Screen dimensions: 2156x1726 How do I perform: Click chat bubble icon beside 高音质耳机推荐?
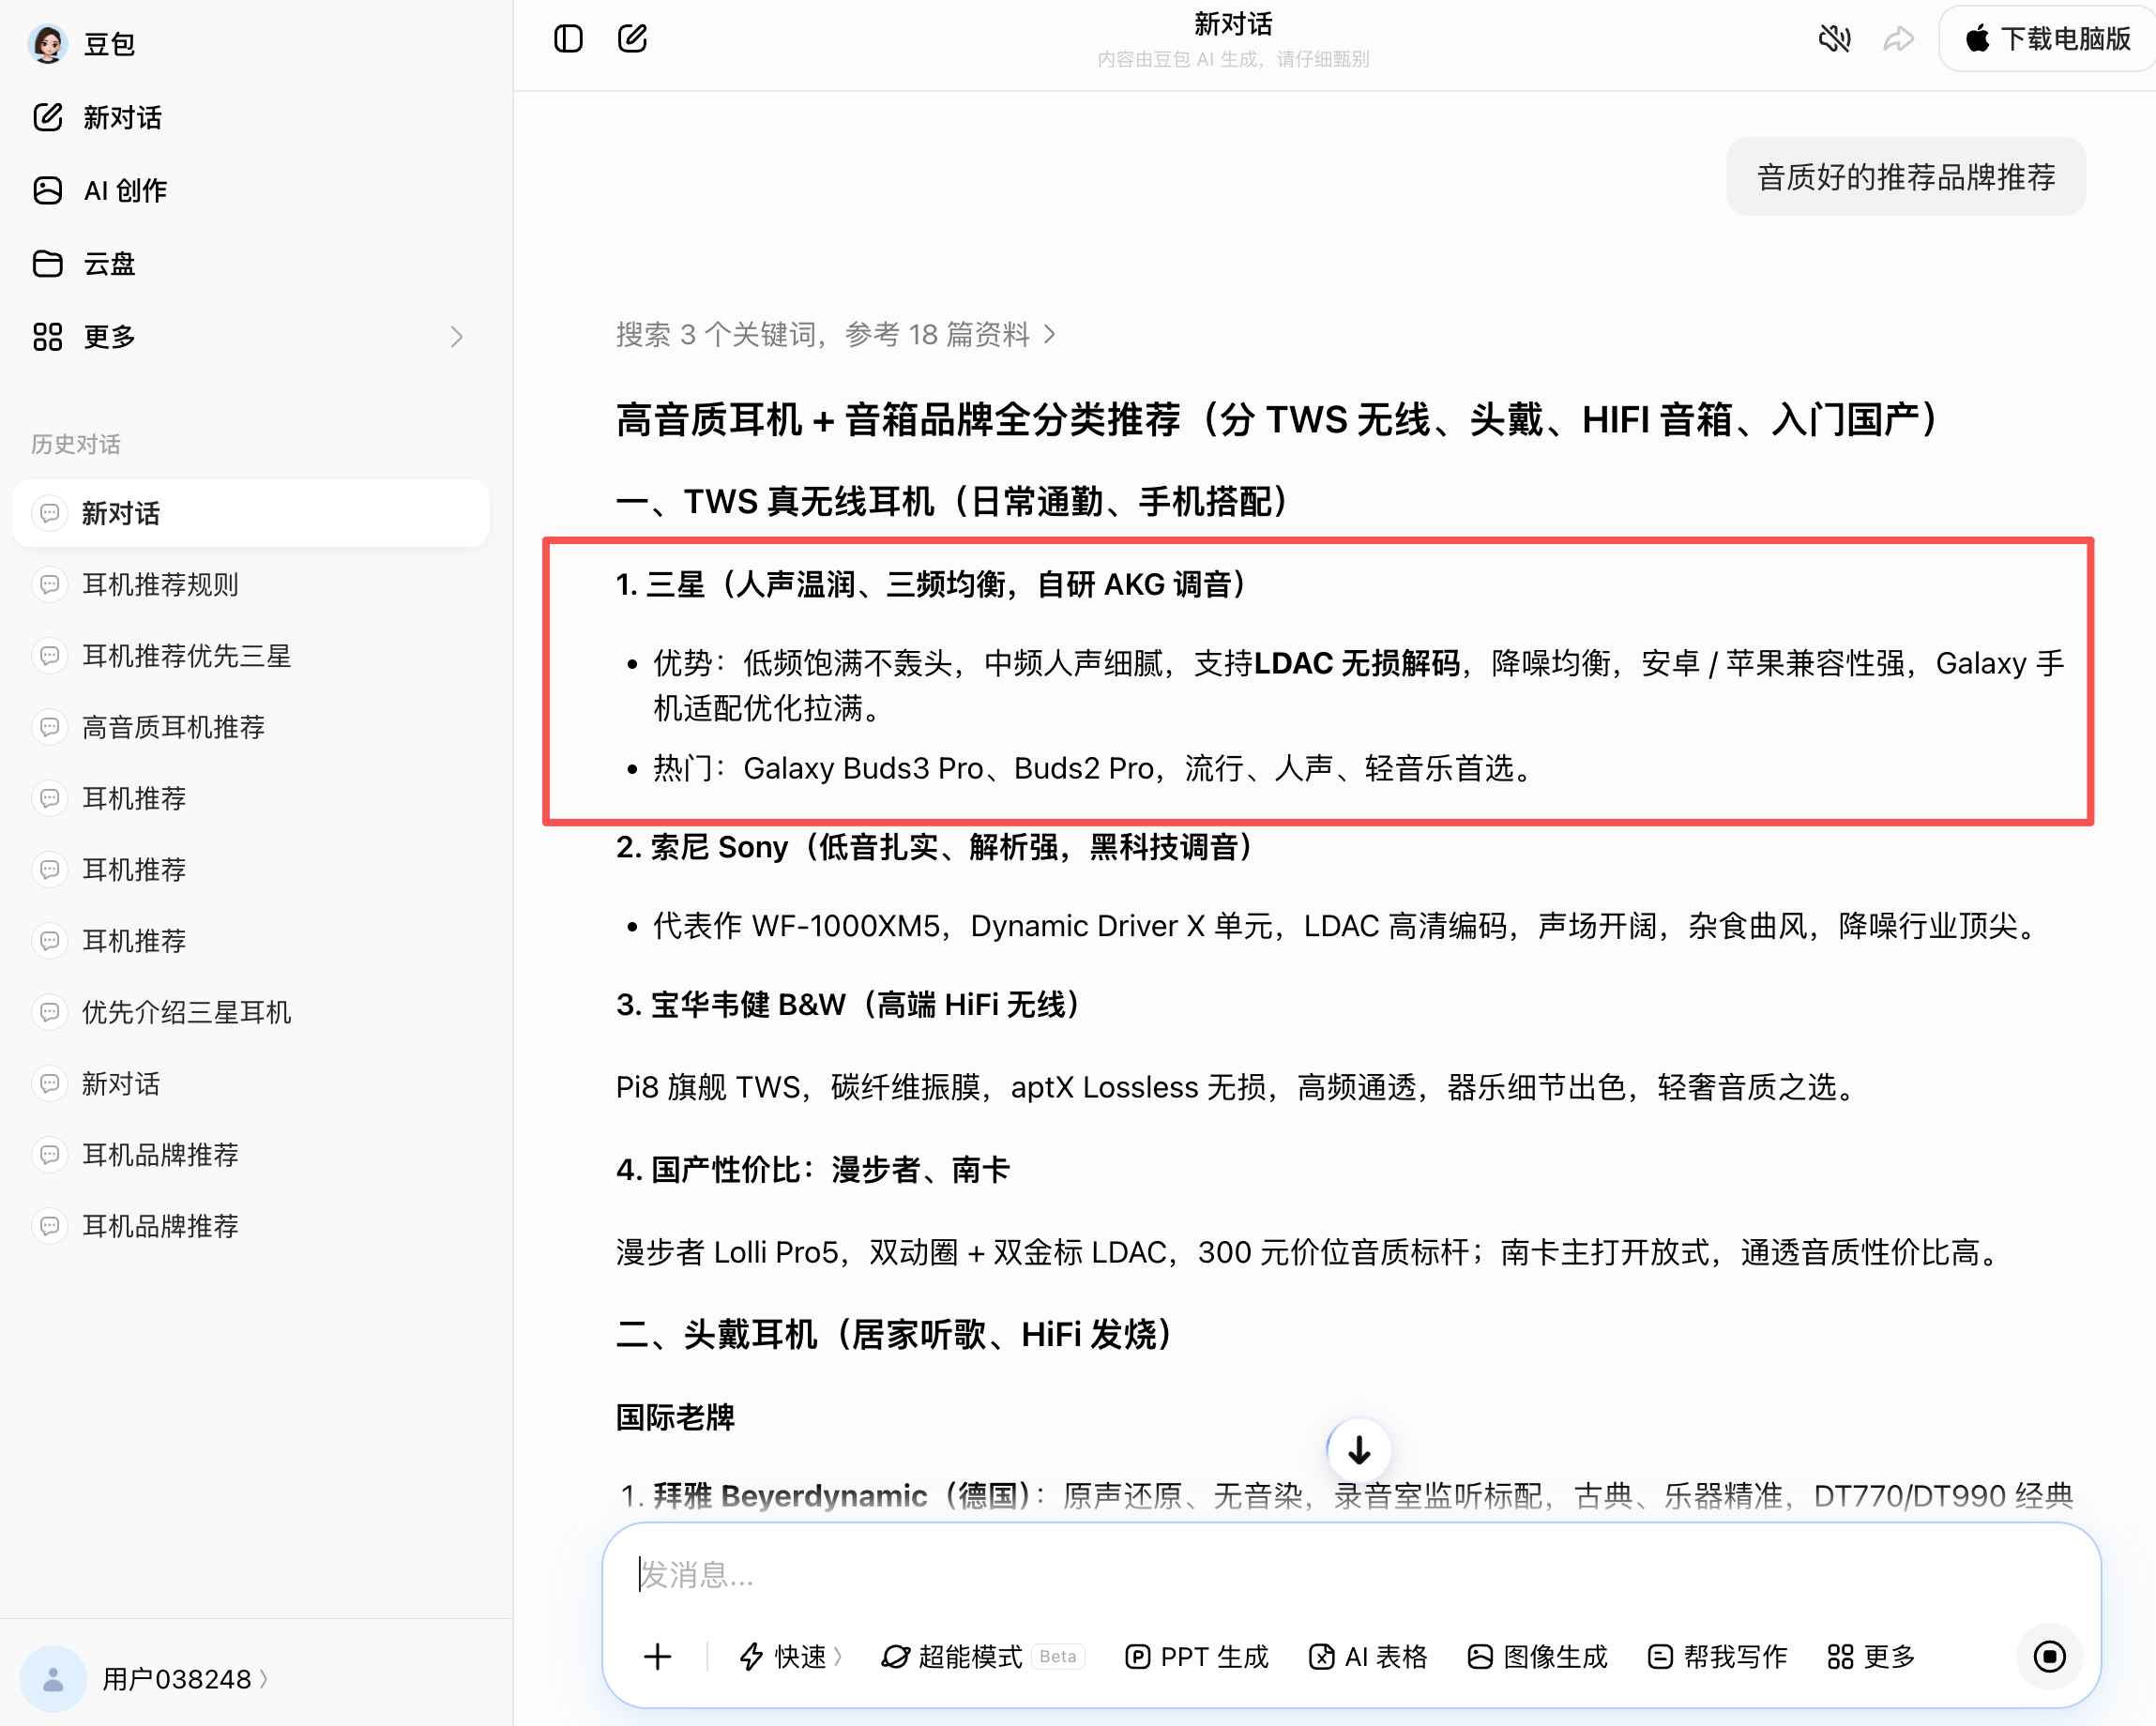tap(49, 727)
